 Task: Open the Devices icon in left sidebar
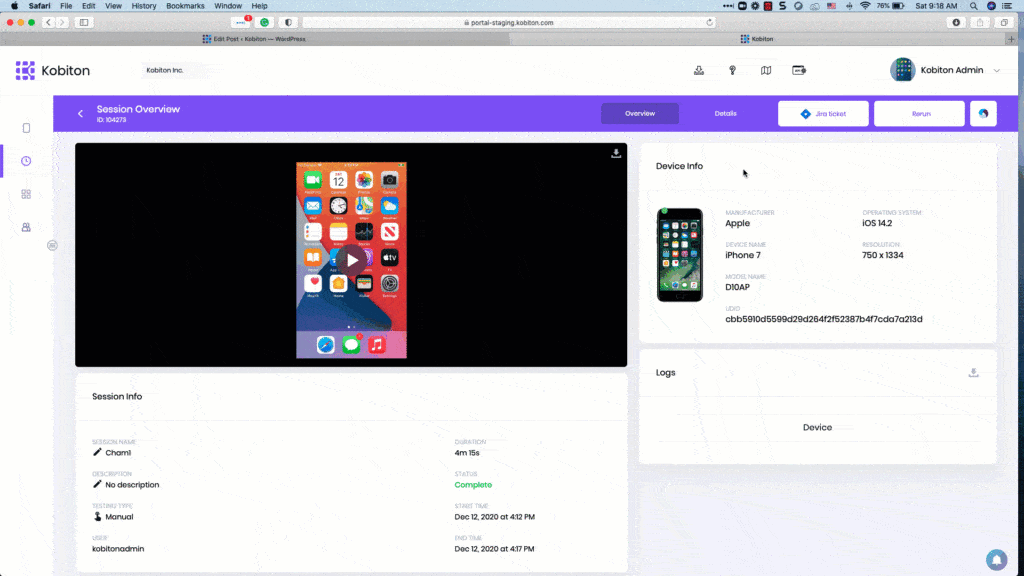point(26,128)
